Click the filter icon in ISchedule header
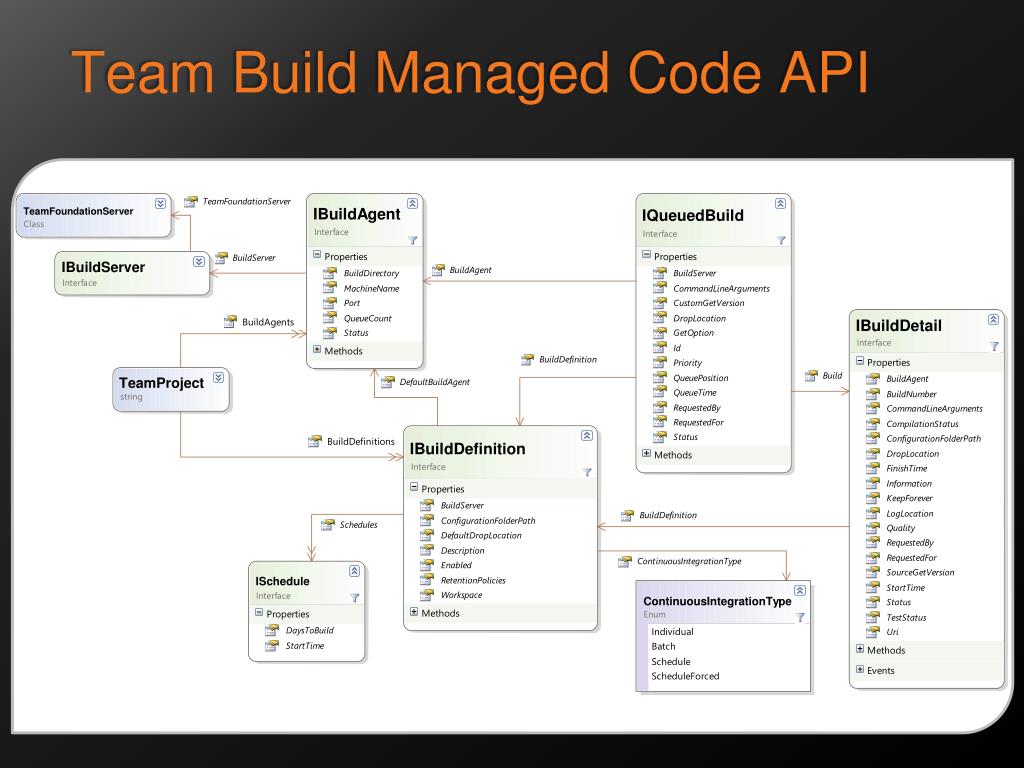 355,598
